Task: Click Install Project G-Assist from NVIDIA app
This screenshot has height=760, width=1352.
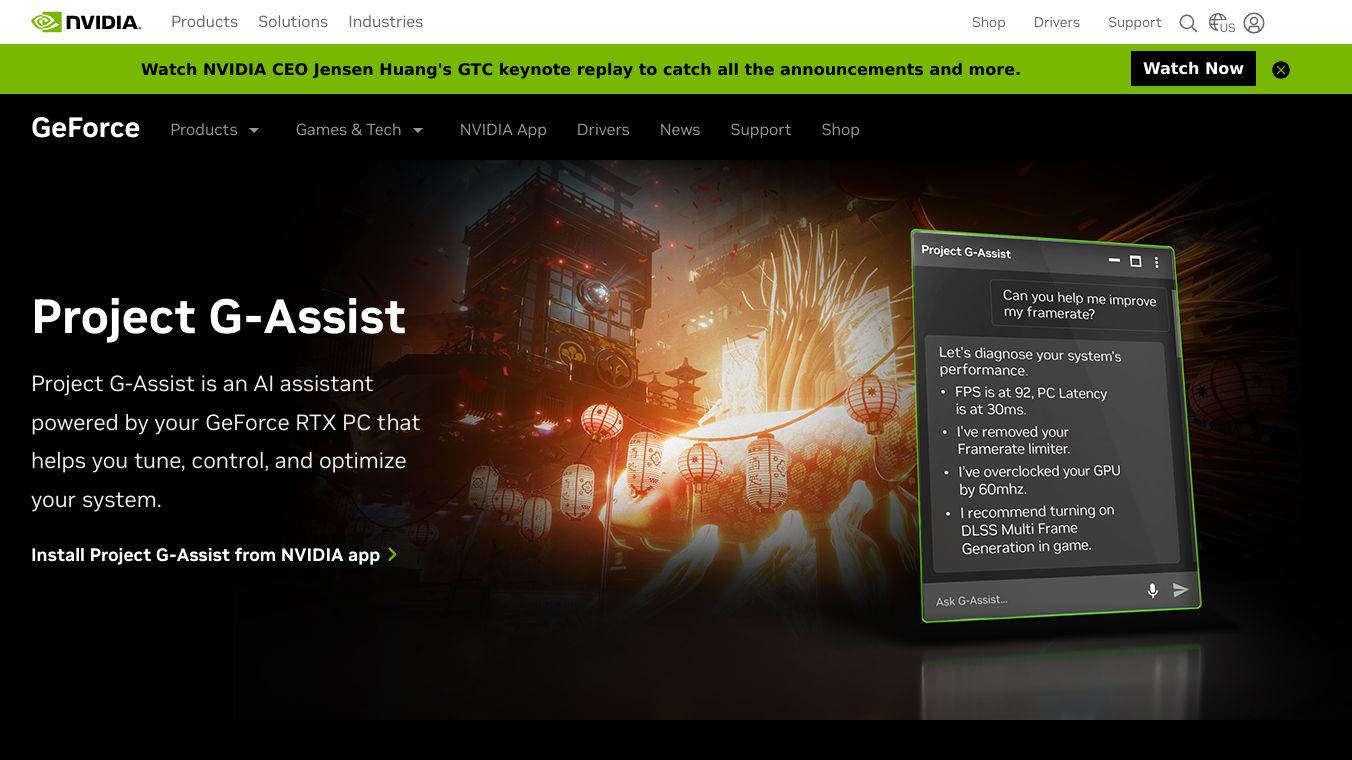Action: point(215,555)
